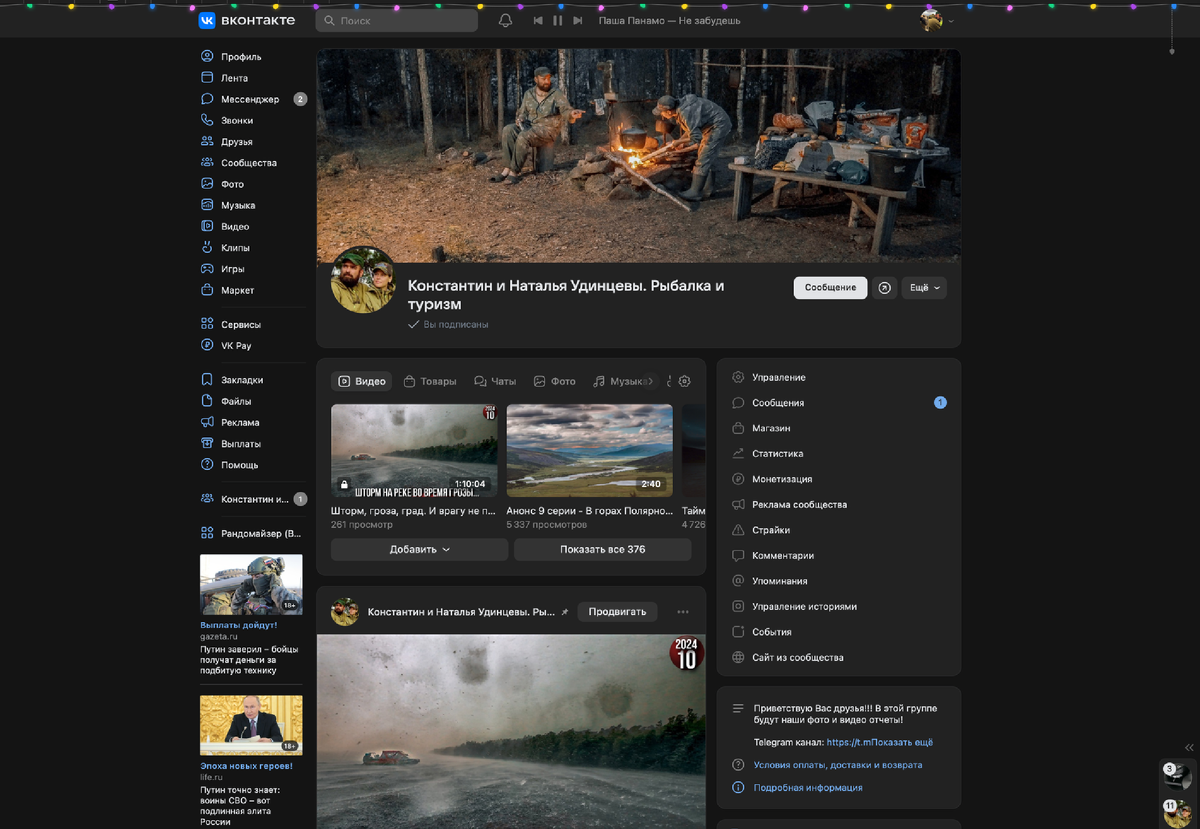
Task: Open tab settings gear
Action: pyautogui.click(x=685, y=381)
